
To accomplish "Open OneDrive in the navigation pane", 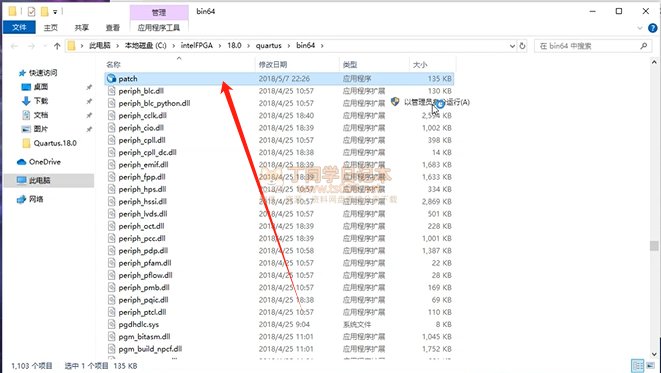I will coord(44,162).
